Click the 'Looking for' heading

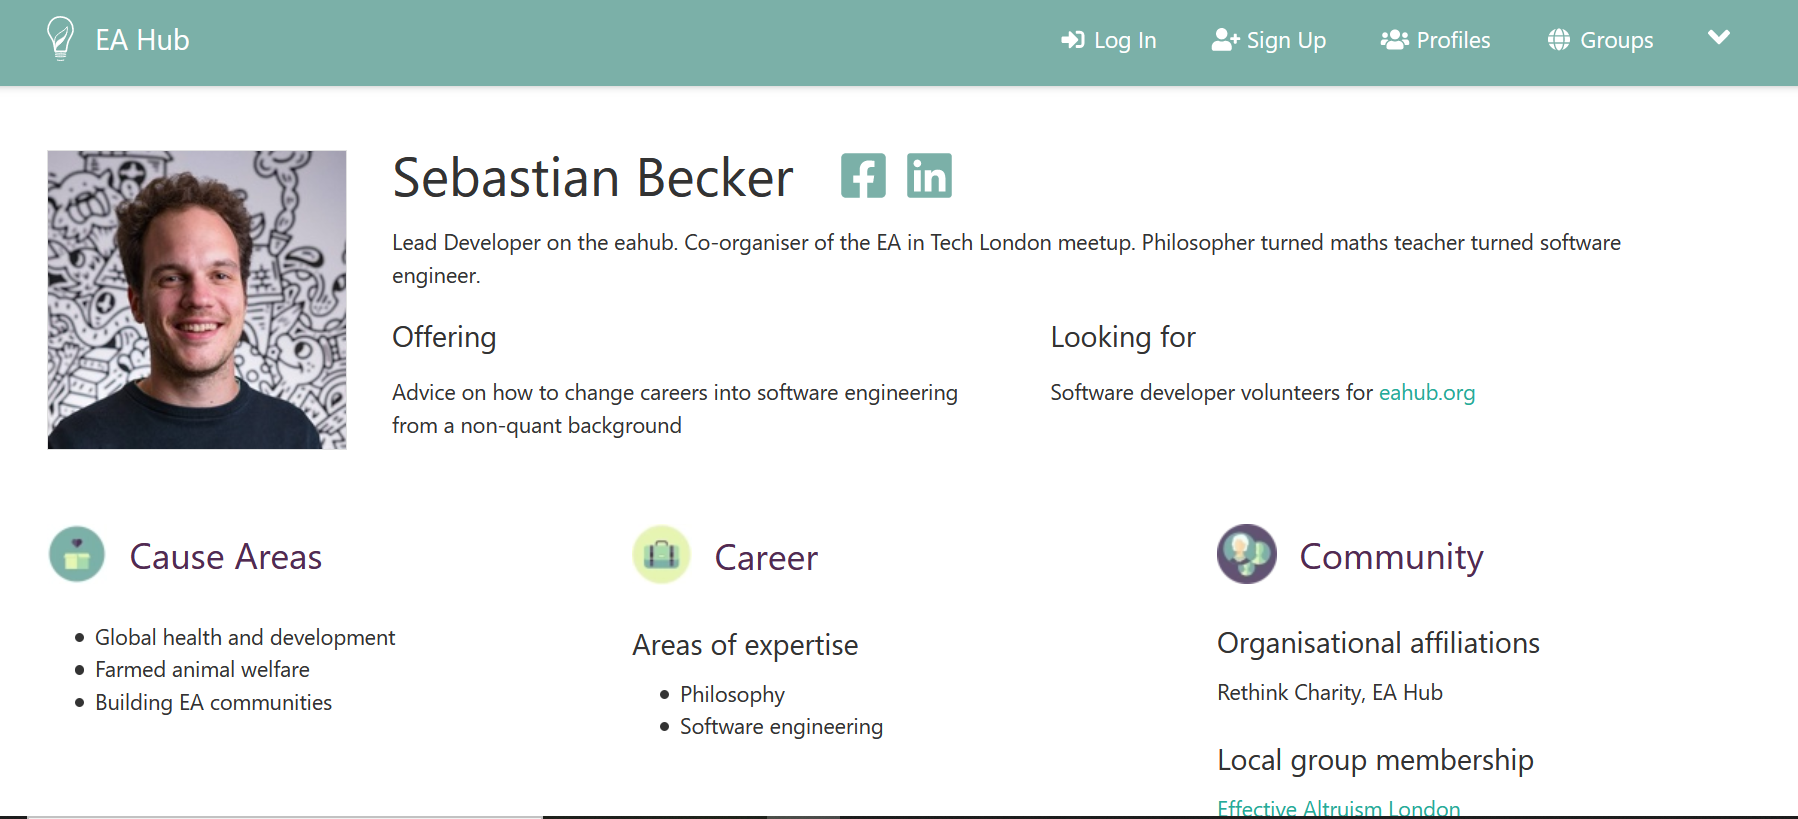pyautogui.click(x=1123, y=338)
